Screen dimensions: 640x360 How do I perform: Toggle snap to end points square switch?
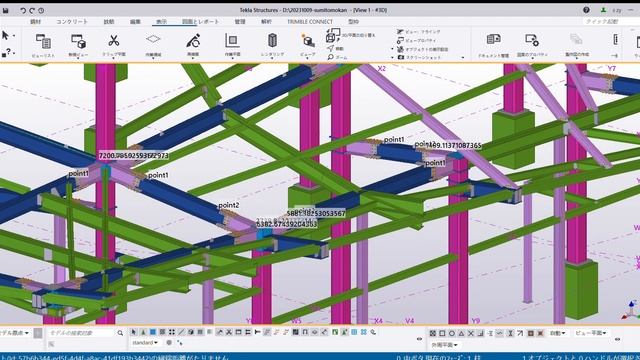442,333
